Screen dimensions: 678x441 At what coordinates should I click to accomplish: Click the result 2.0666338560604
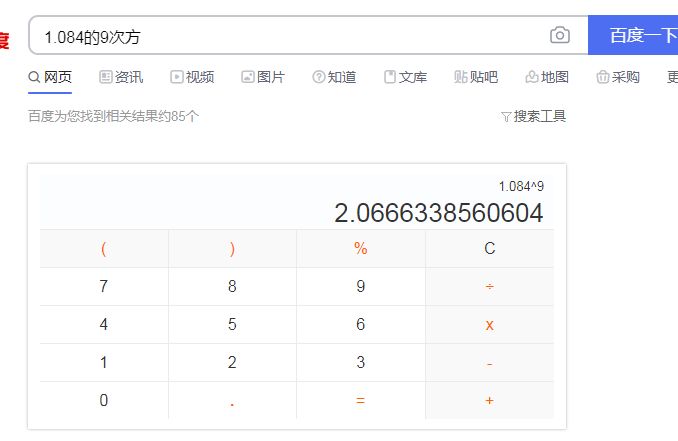click(439, 213)
